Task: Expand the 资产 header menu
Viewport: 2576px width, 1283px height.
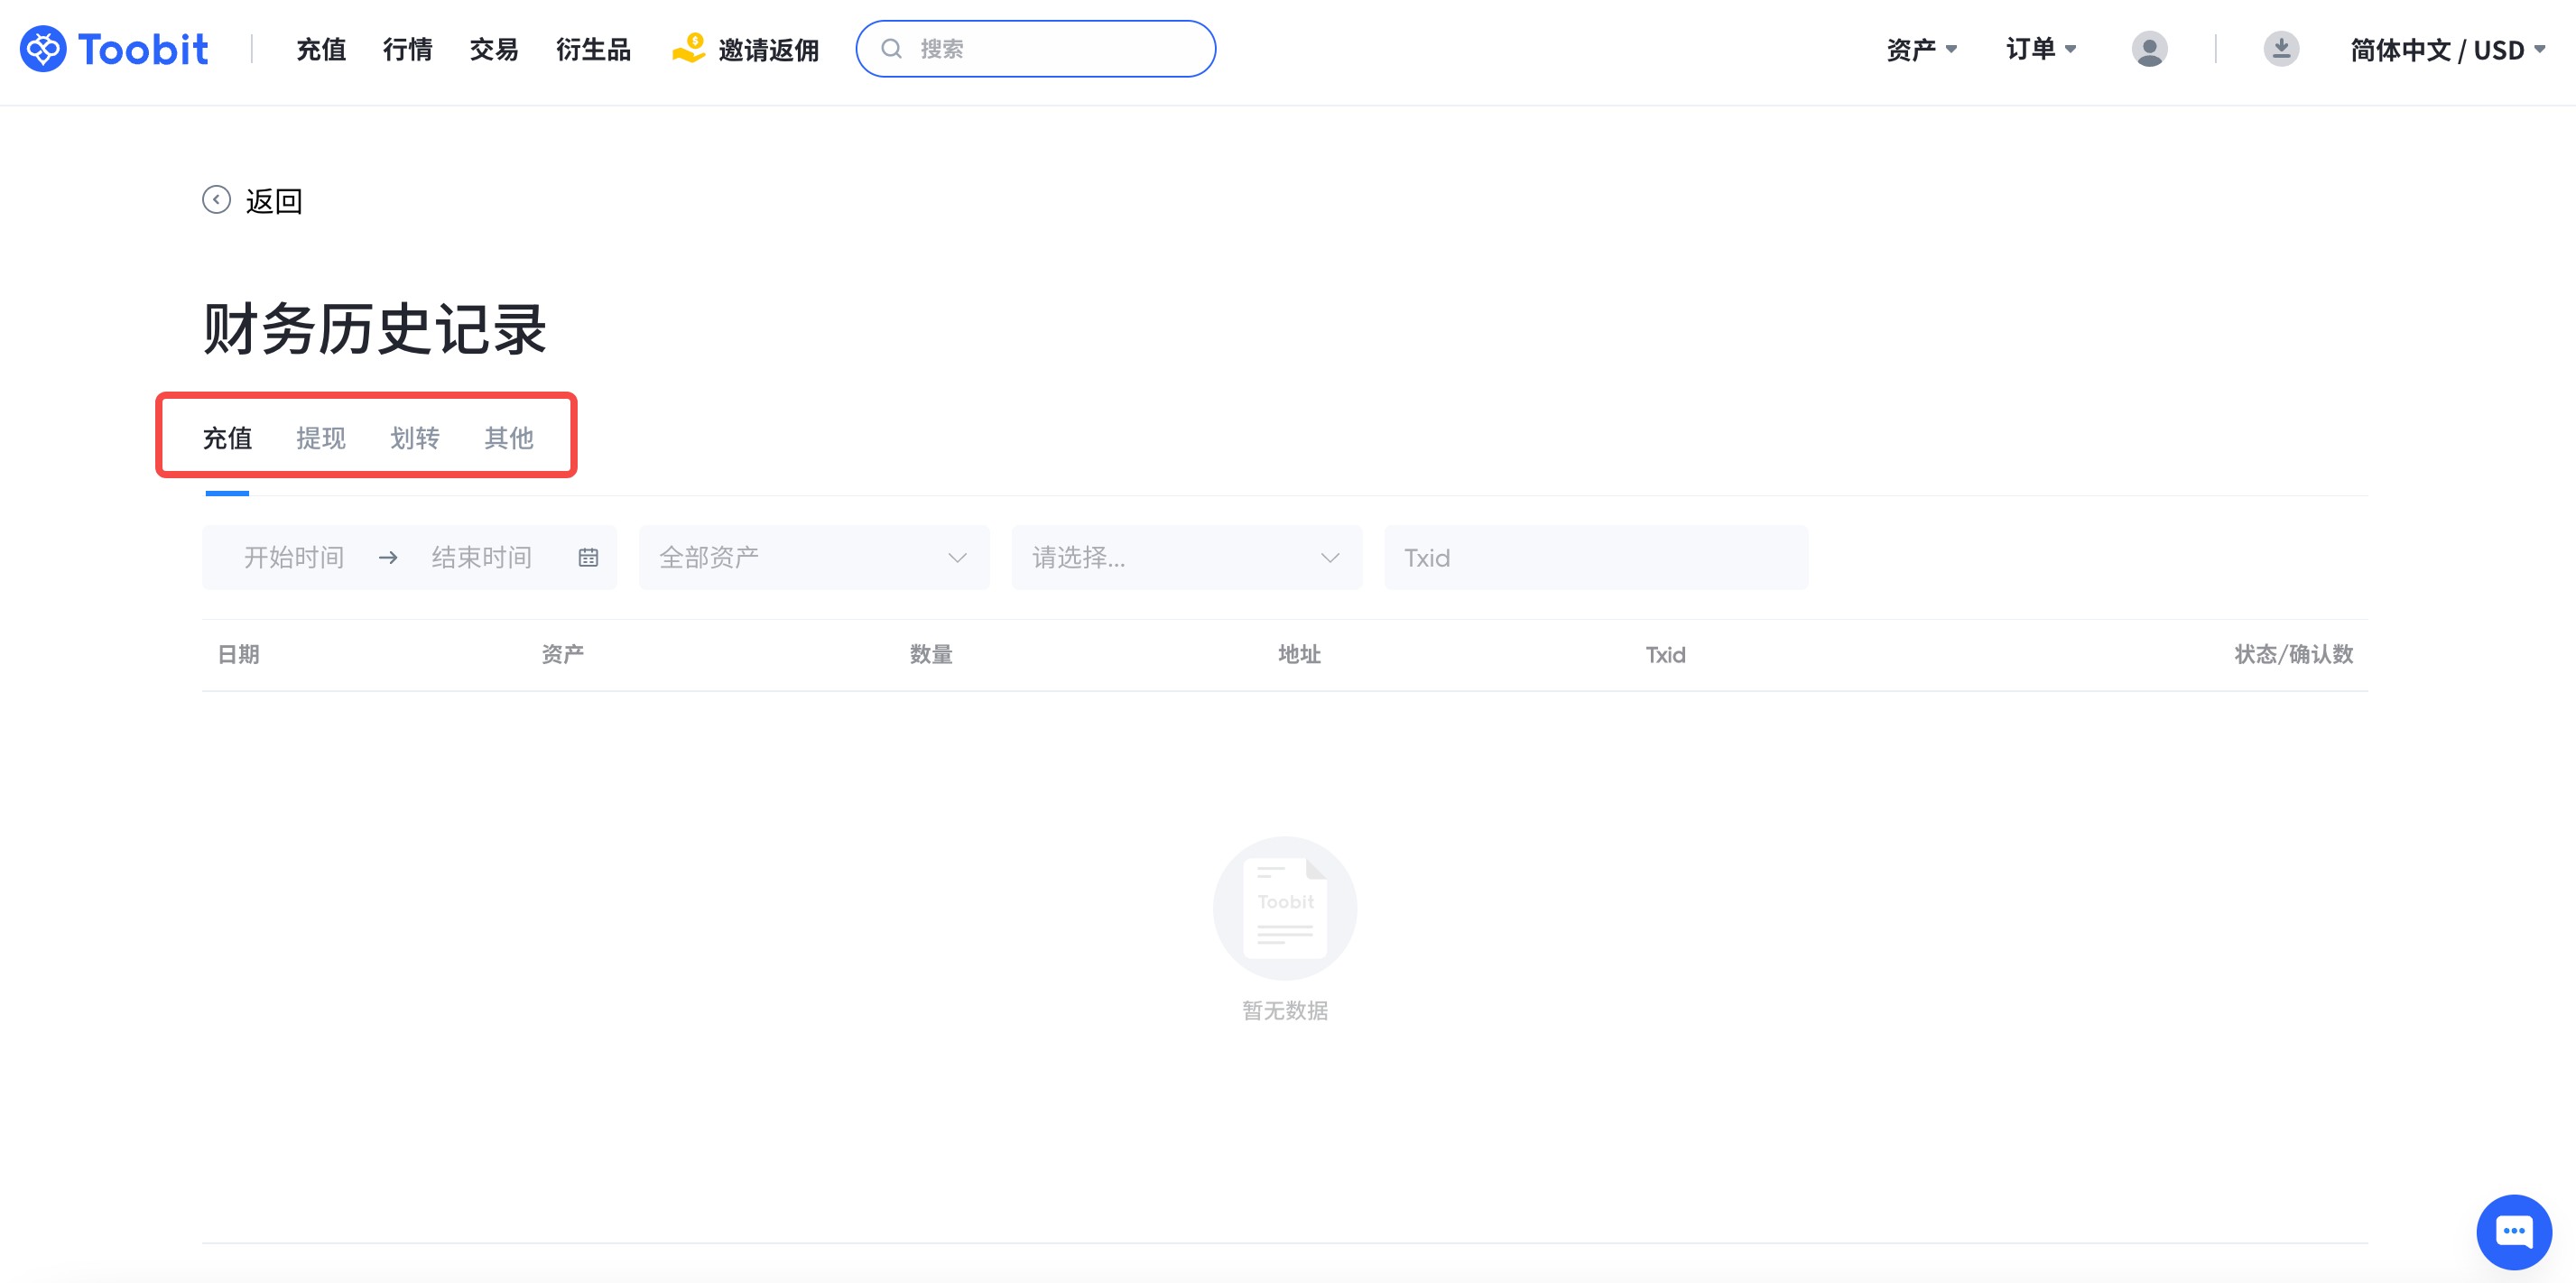Action: 1921,49
